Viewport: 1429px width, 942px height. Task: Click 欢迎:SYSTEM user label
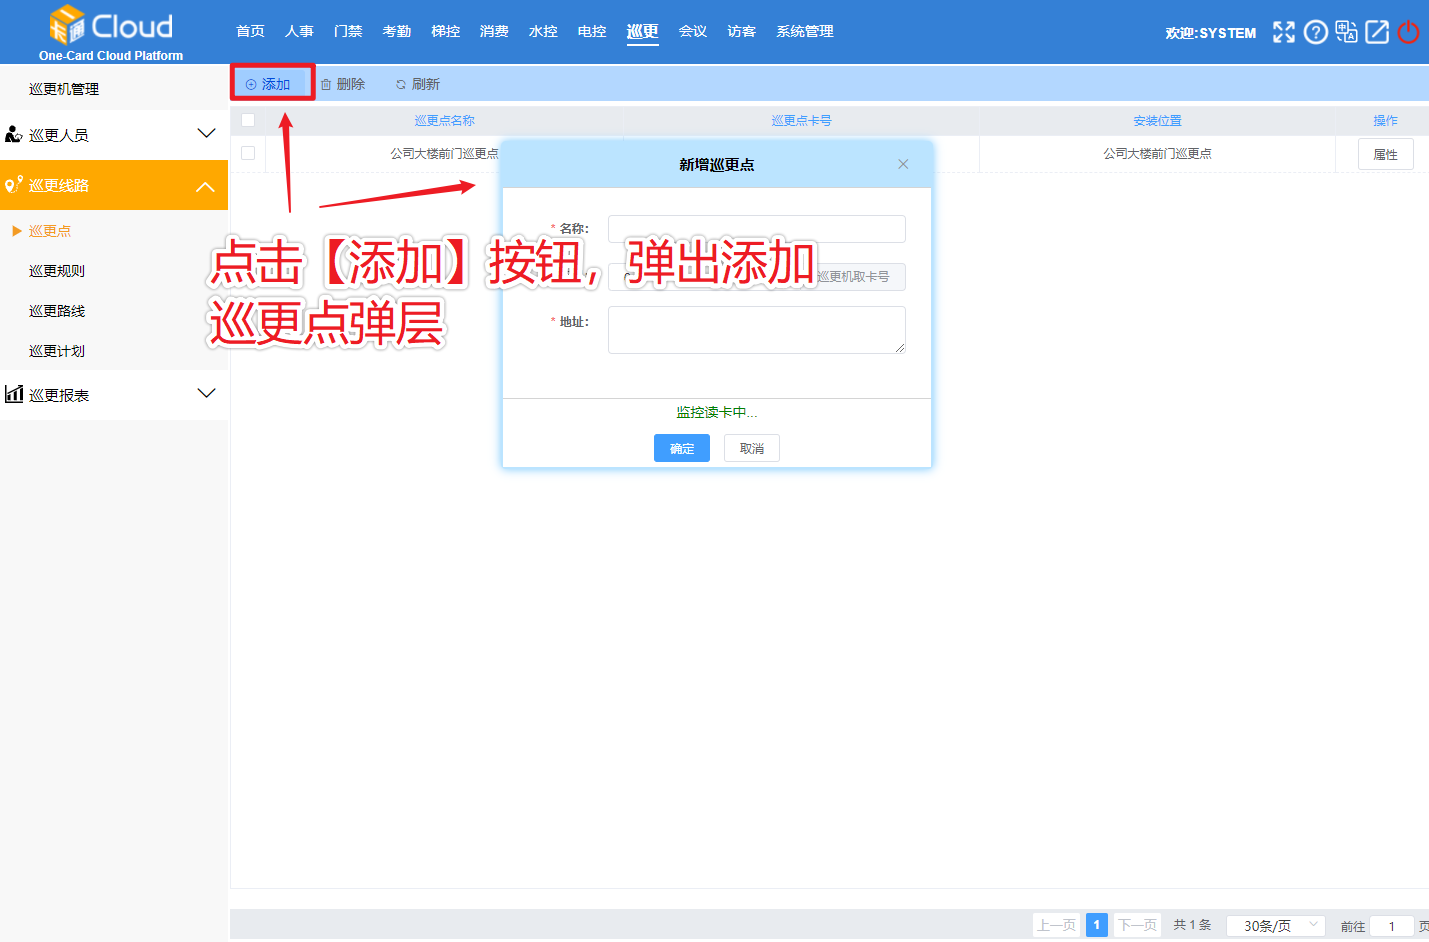click(x=1211, y=33)
